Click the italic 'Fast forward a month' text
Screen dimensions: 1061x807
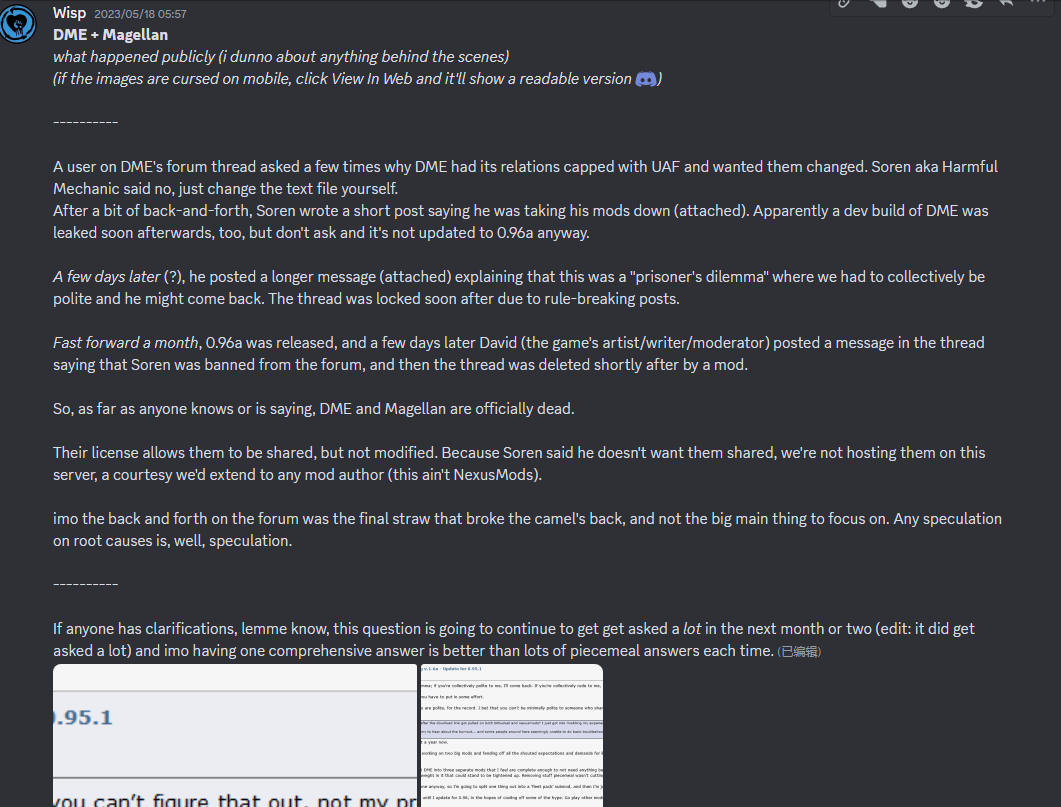point(125,343)
